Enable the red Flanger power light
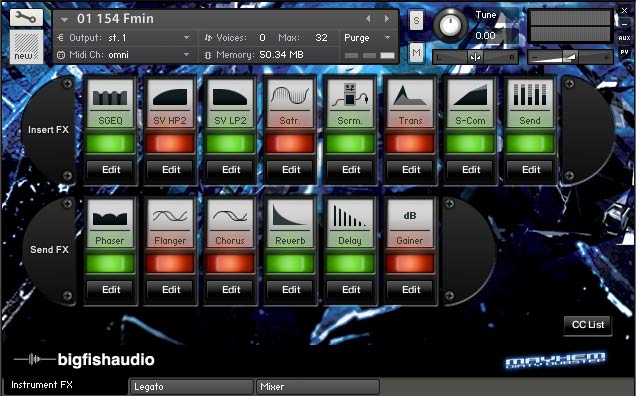 (x=170, y=264)
